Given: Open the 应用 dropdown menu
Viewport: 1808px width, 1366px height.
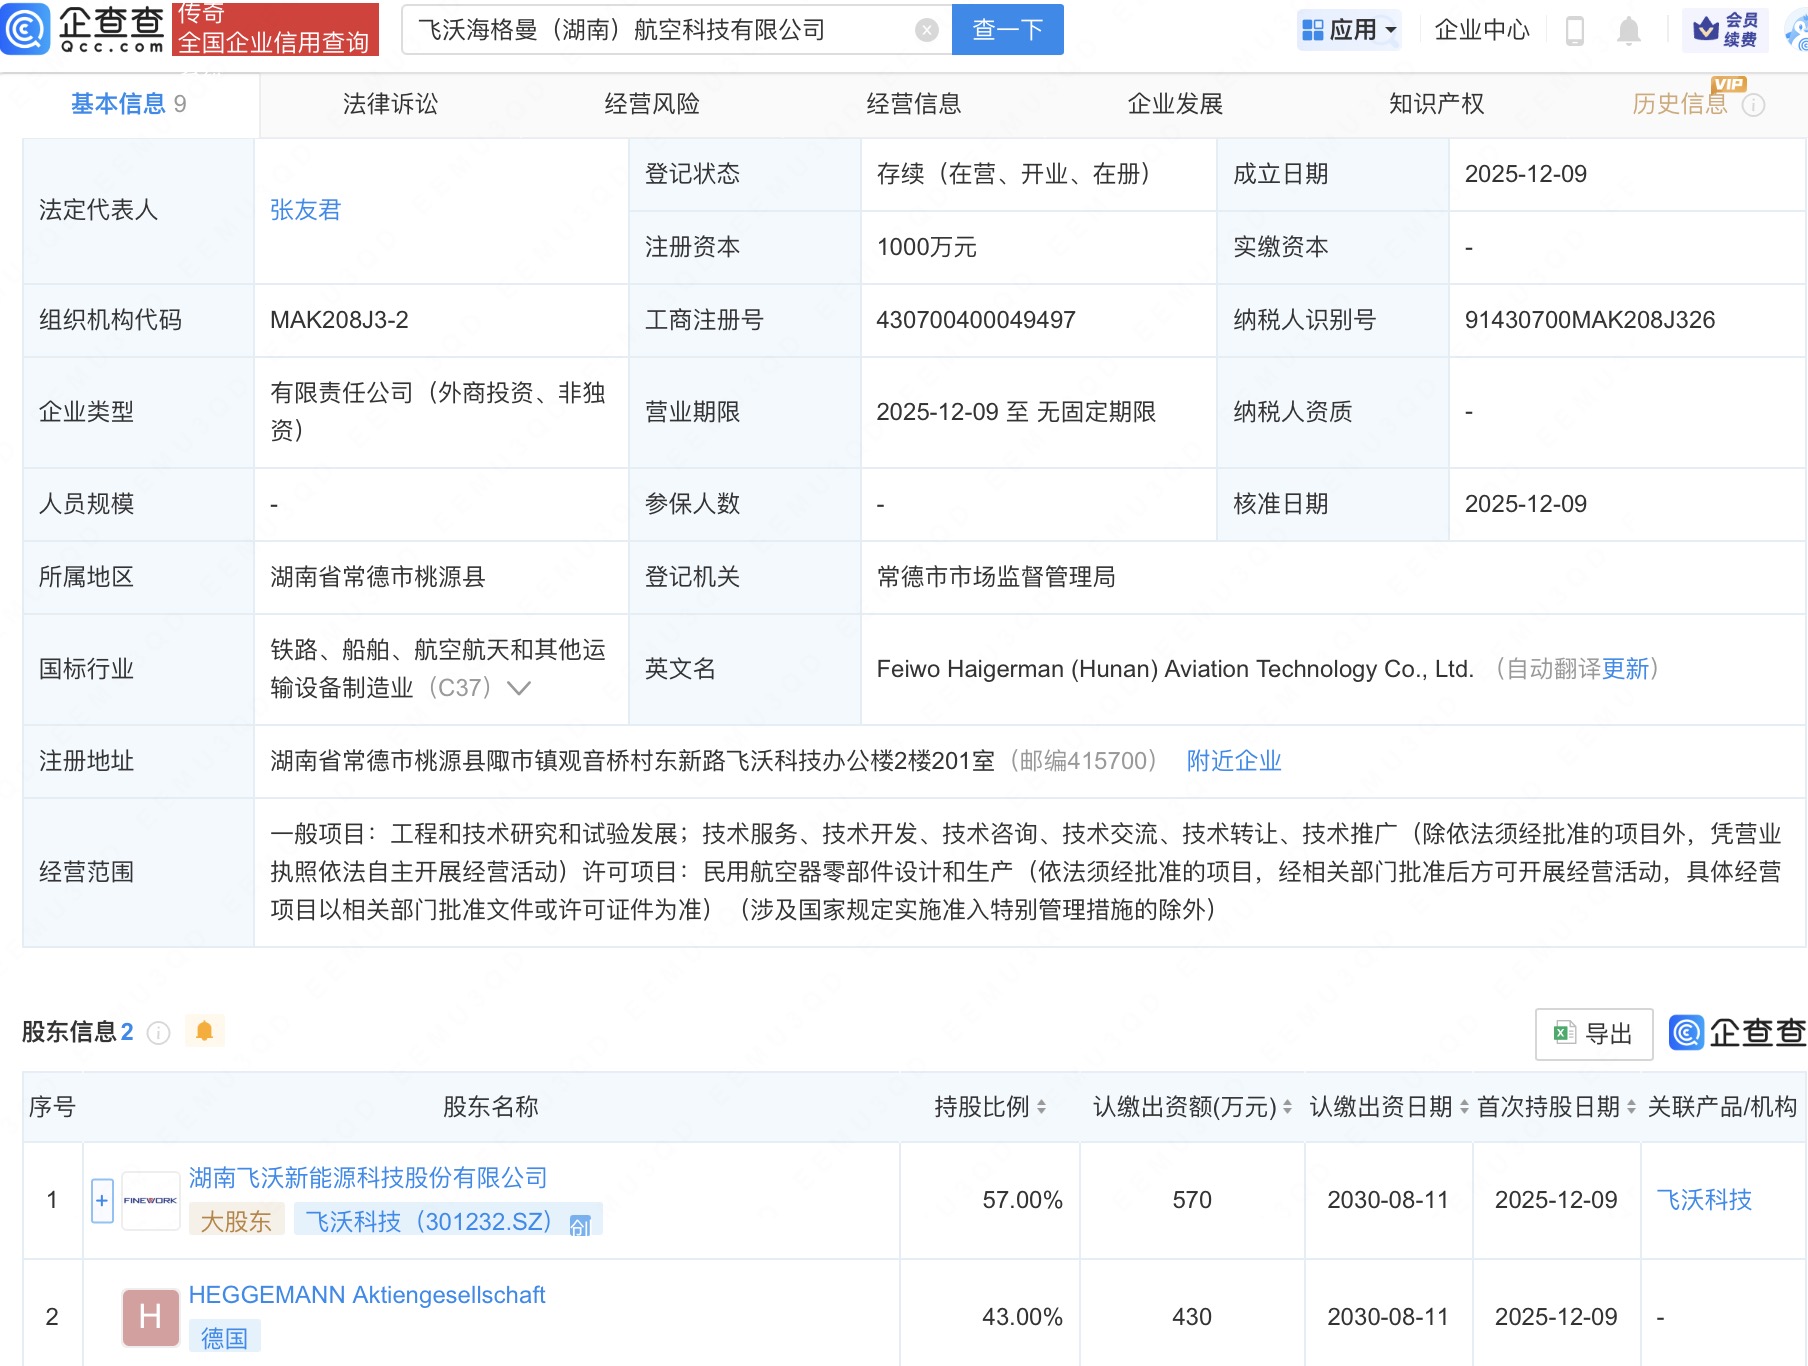Looking at the screenshot, I should pyautogui.click(x=1349, y=30).
